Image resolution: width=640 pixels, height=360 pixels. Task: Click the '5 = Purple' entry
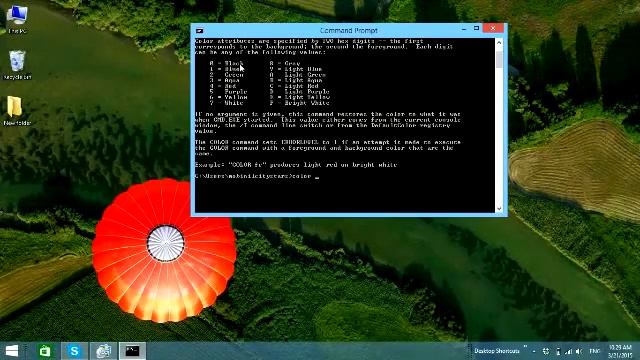(x=229, y=92)
